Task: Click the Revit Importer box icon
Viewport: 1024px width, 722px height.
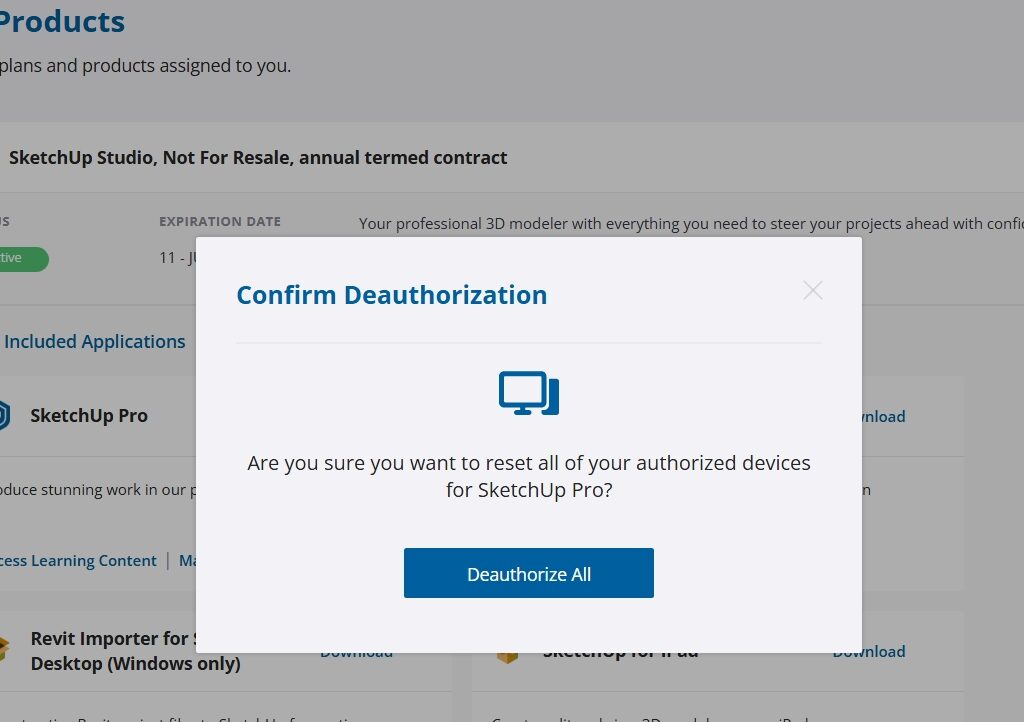Action: [x=4, y=650]
